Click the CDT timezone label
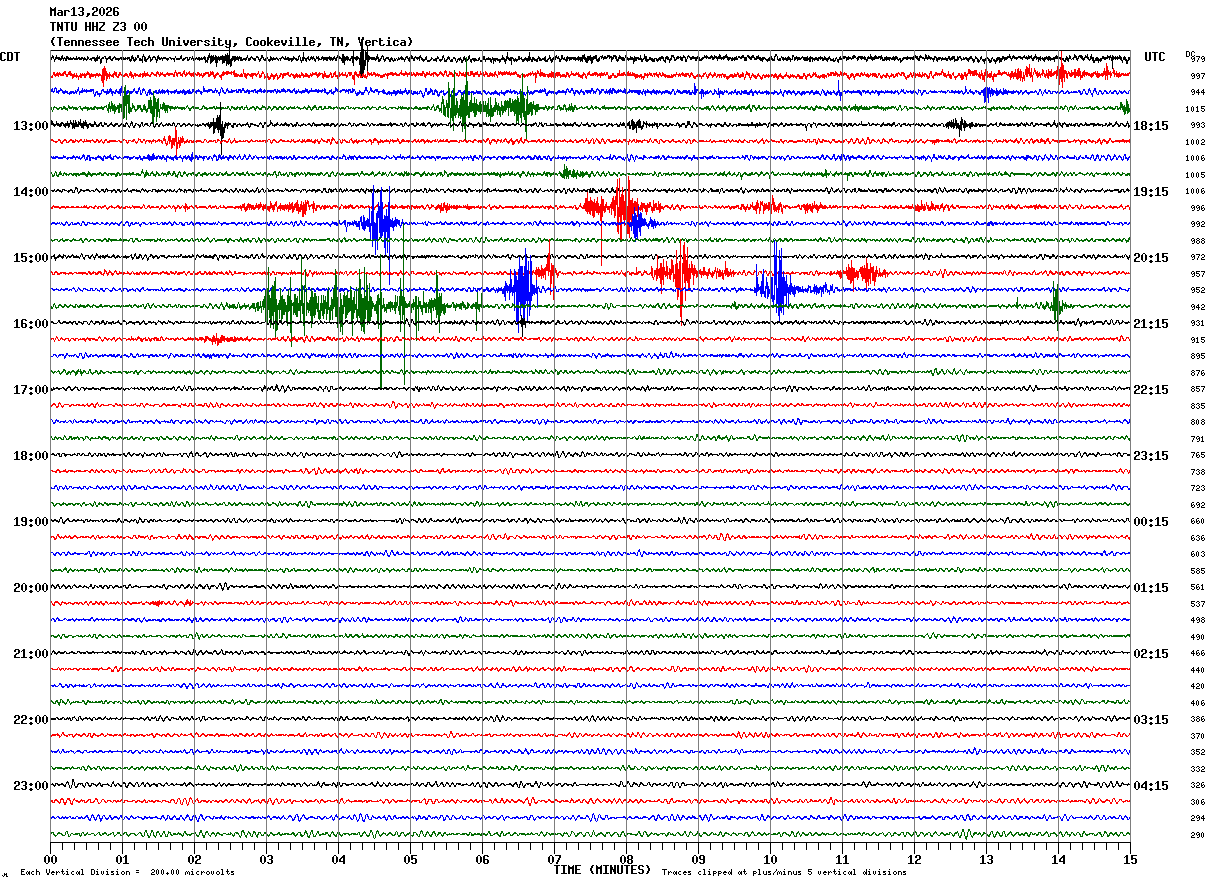Screen dimensions: 1210x886 [x=10, y=57]
